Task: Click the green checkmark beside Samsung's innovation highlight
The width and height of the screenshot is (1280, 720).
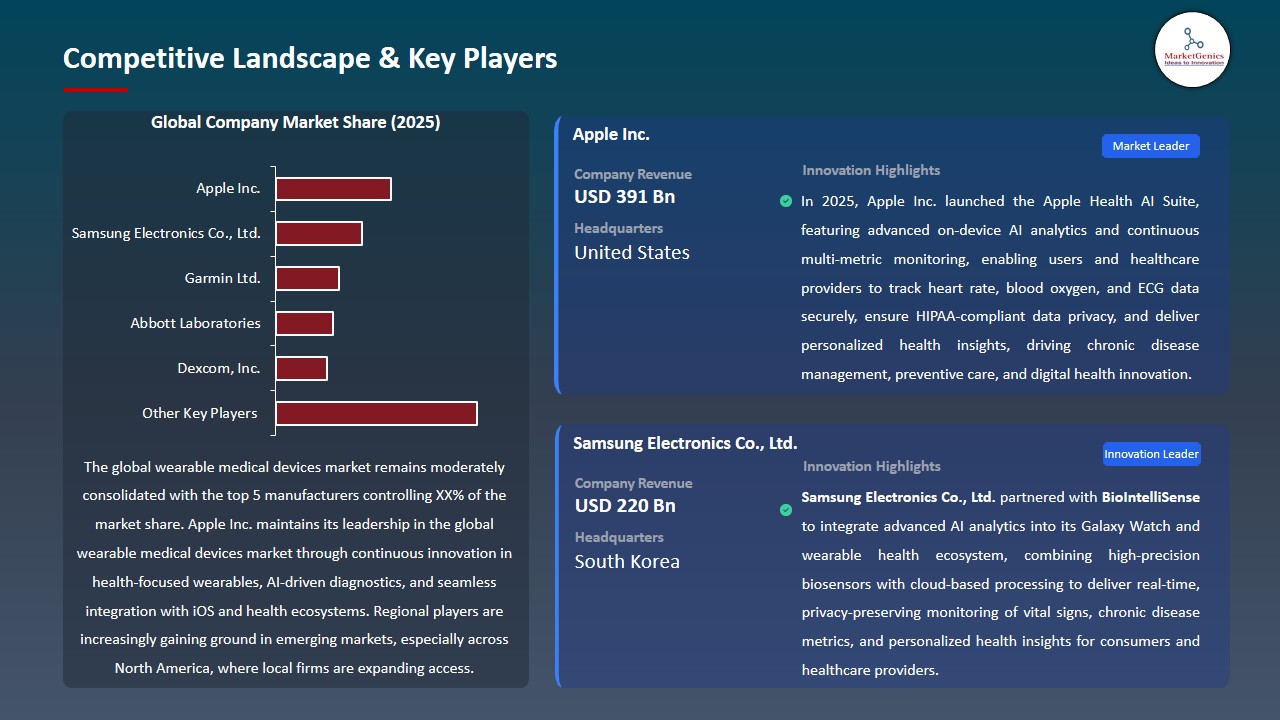Action: 786,509
